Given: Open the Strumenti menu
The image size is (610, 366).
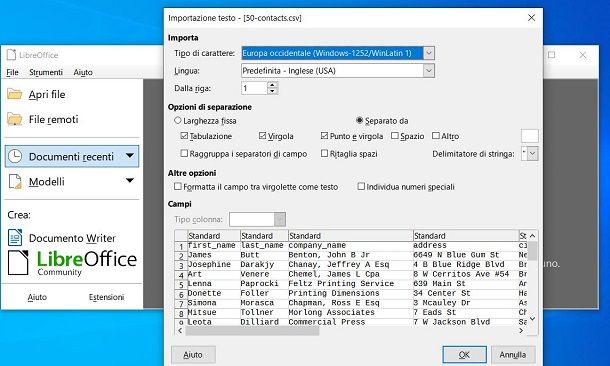Looking at the screenshot, I should click(x=46, y=72).
